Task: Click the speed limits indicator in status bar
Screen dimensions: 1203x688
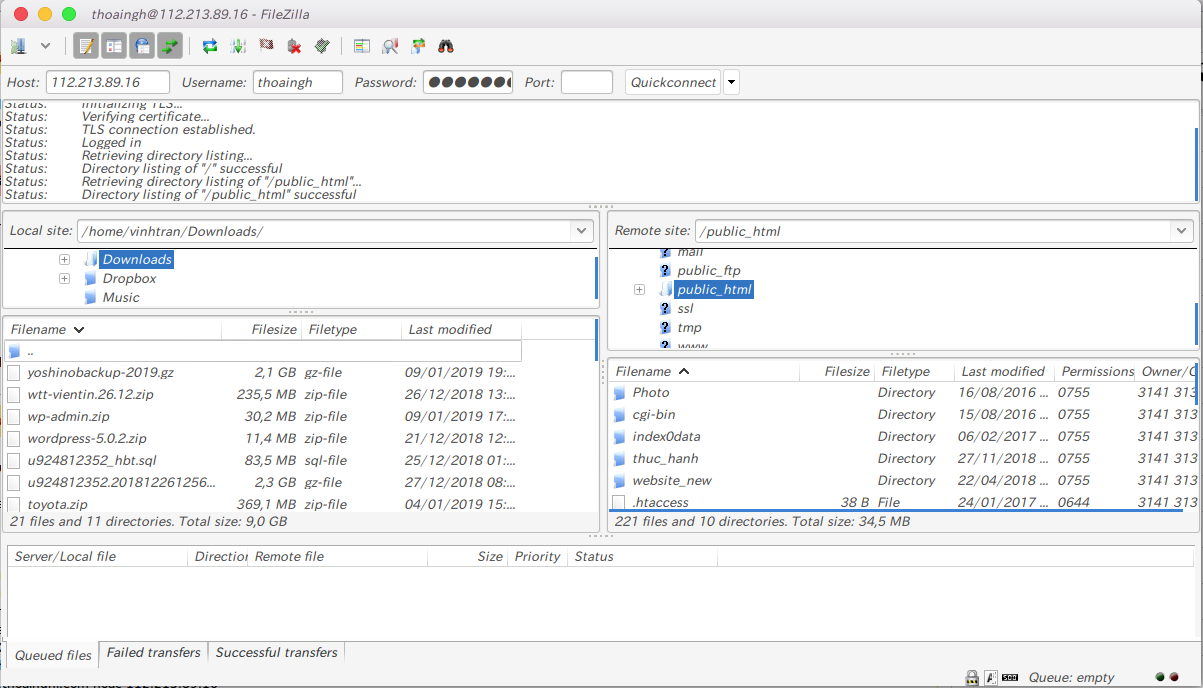Action: (x=1010, y=677)
